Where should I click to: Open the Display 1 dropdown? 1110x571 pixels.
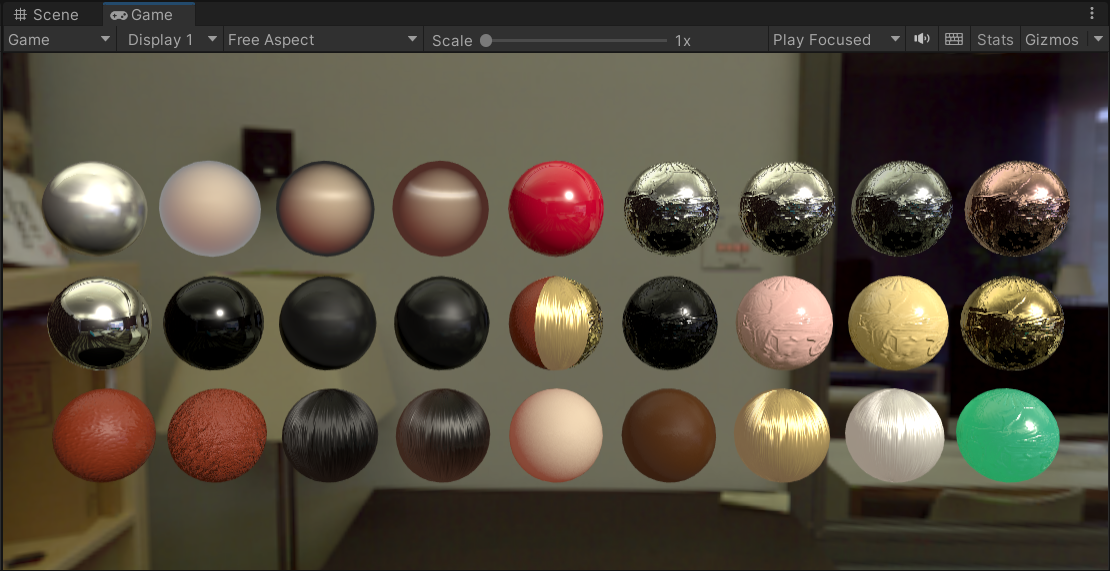click(171, 40)
